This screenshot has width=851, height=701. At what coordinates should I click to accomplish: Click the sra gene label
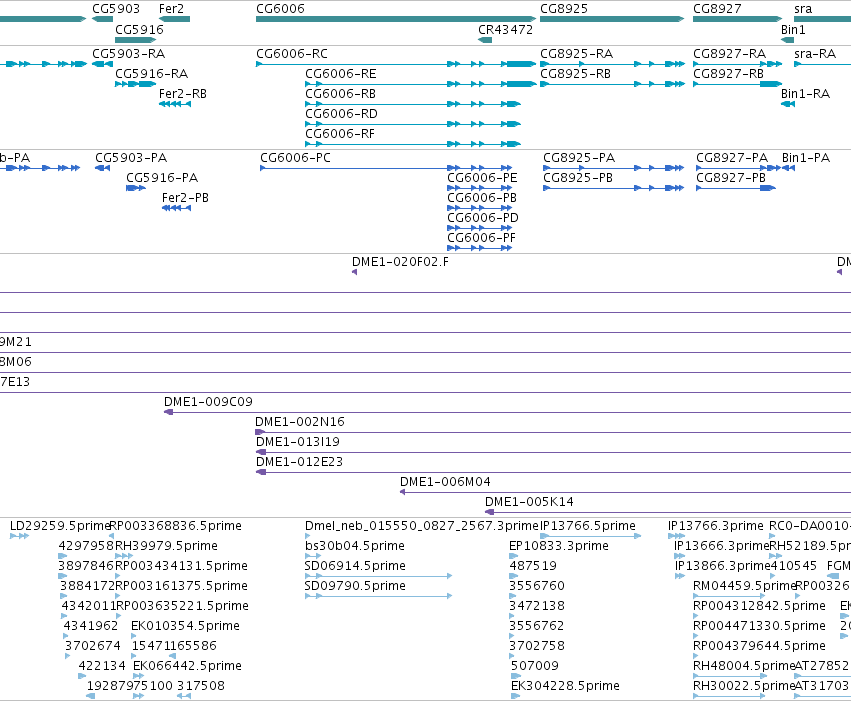[803, 9]
